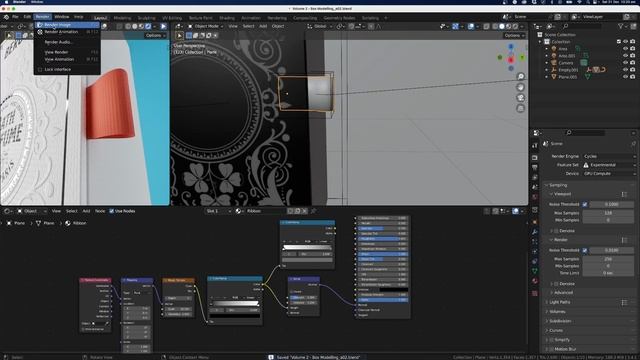Expand the Volumes panel

click(557, 312)
